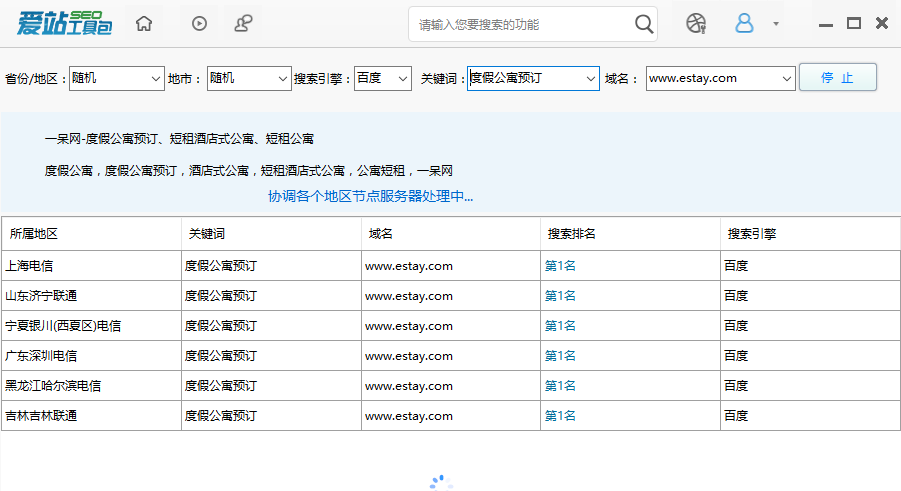Click the 第1名 rank link for 上海电信
Viewport: 901px width, 491px height.
tap(560, 266)
